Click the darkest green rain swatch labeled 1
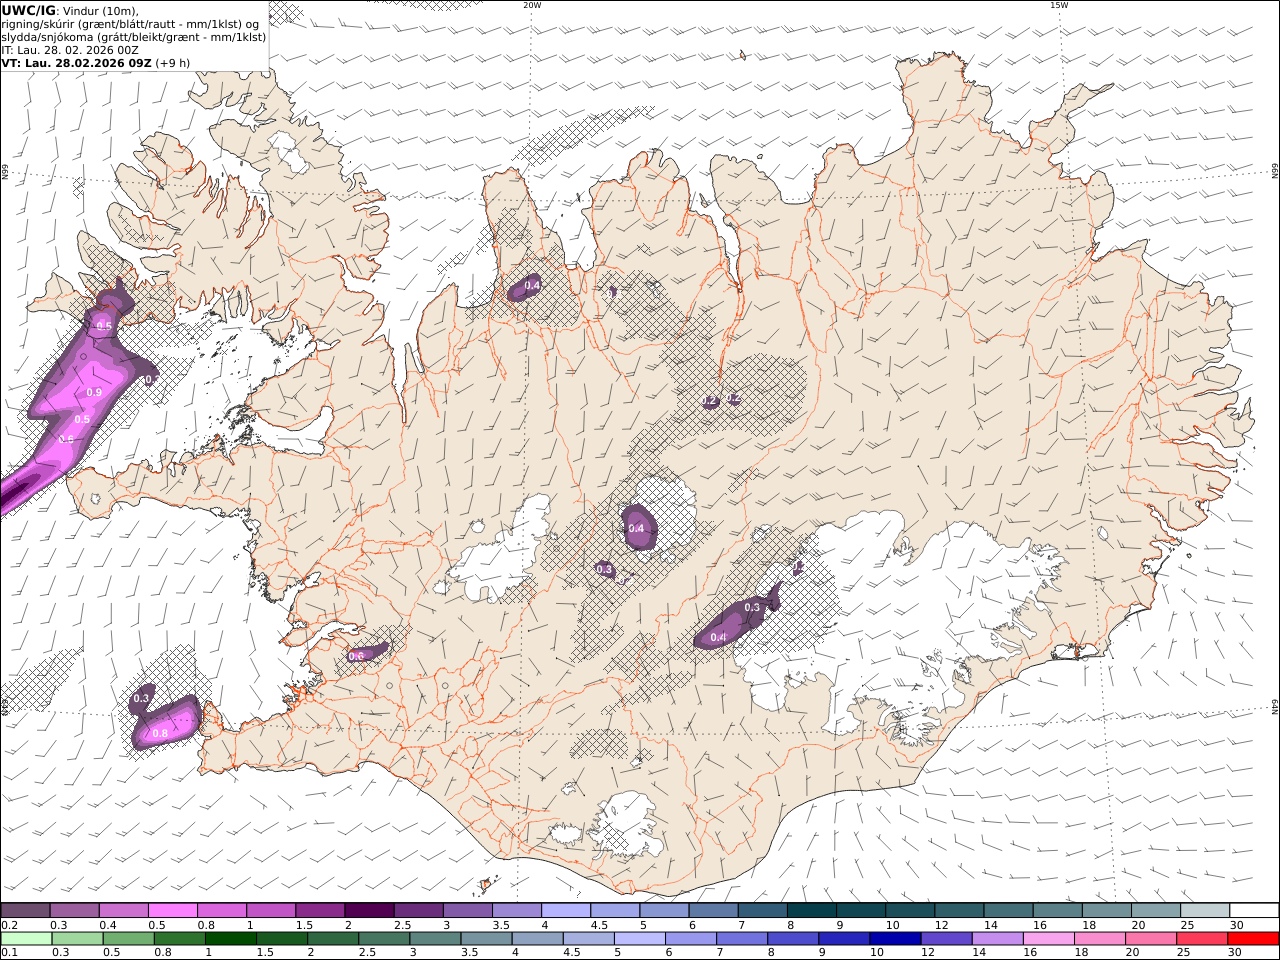 (230, 939)
